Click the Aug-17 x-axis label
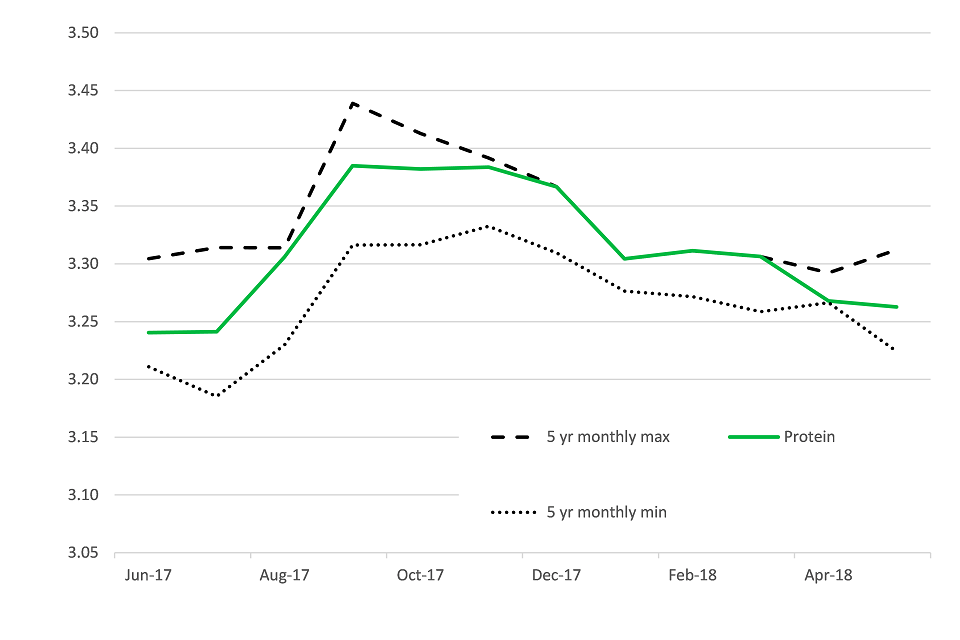This screenshot has width=960, height=640. click(x=284, y=575)
